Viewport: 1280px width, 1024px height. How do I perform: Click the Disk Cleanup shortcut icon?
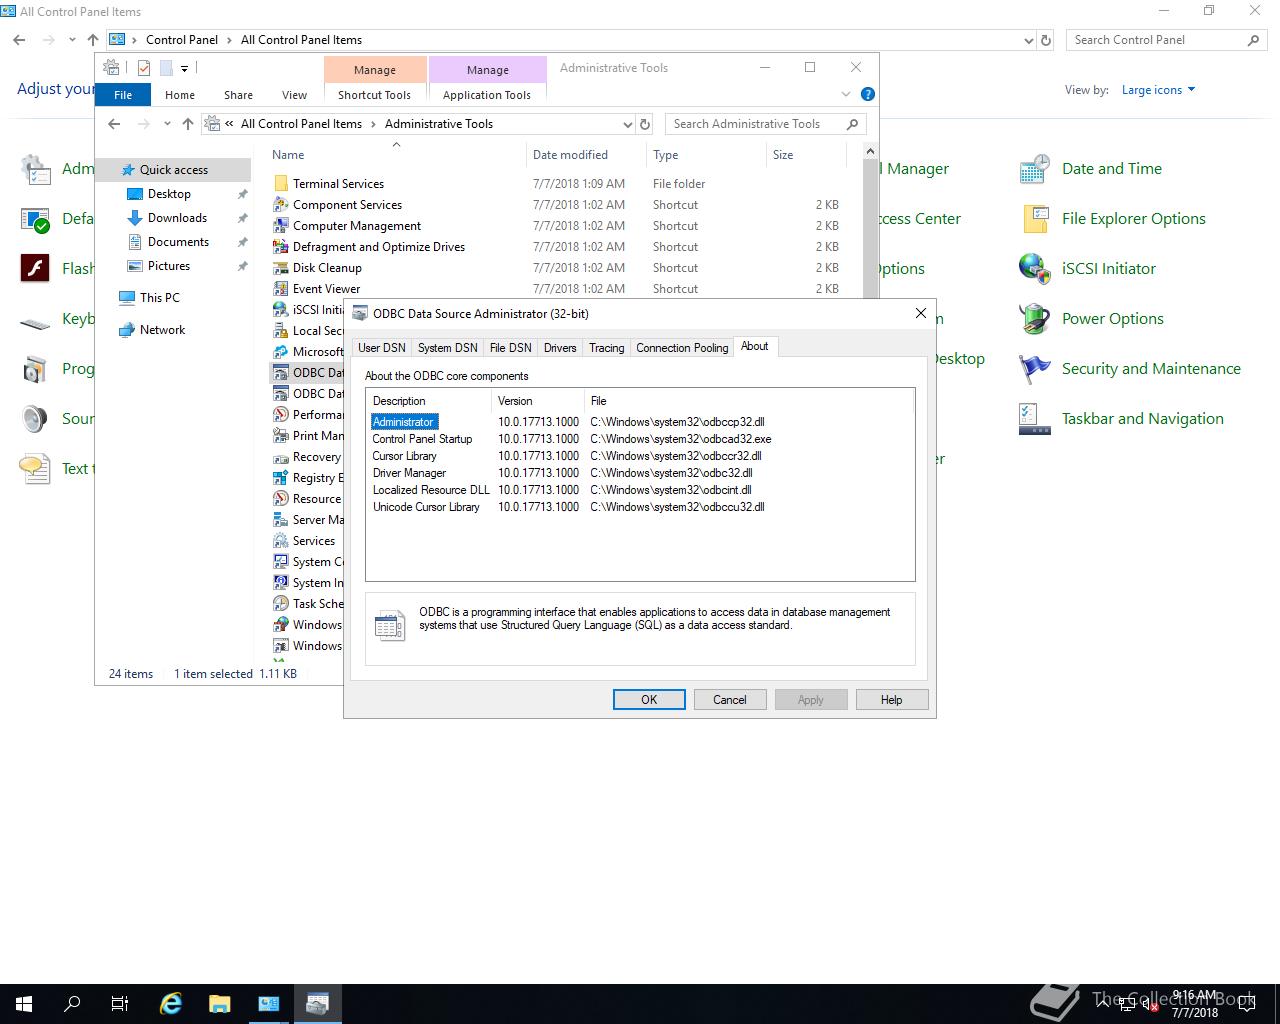tap(281, 268)
